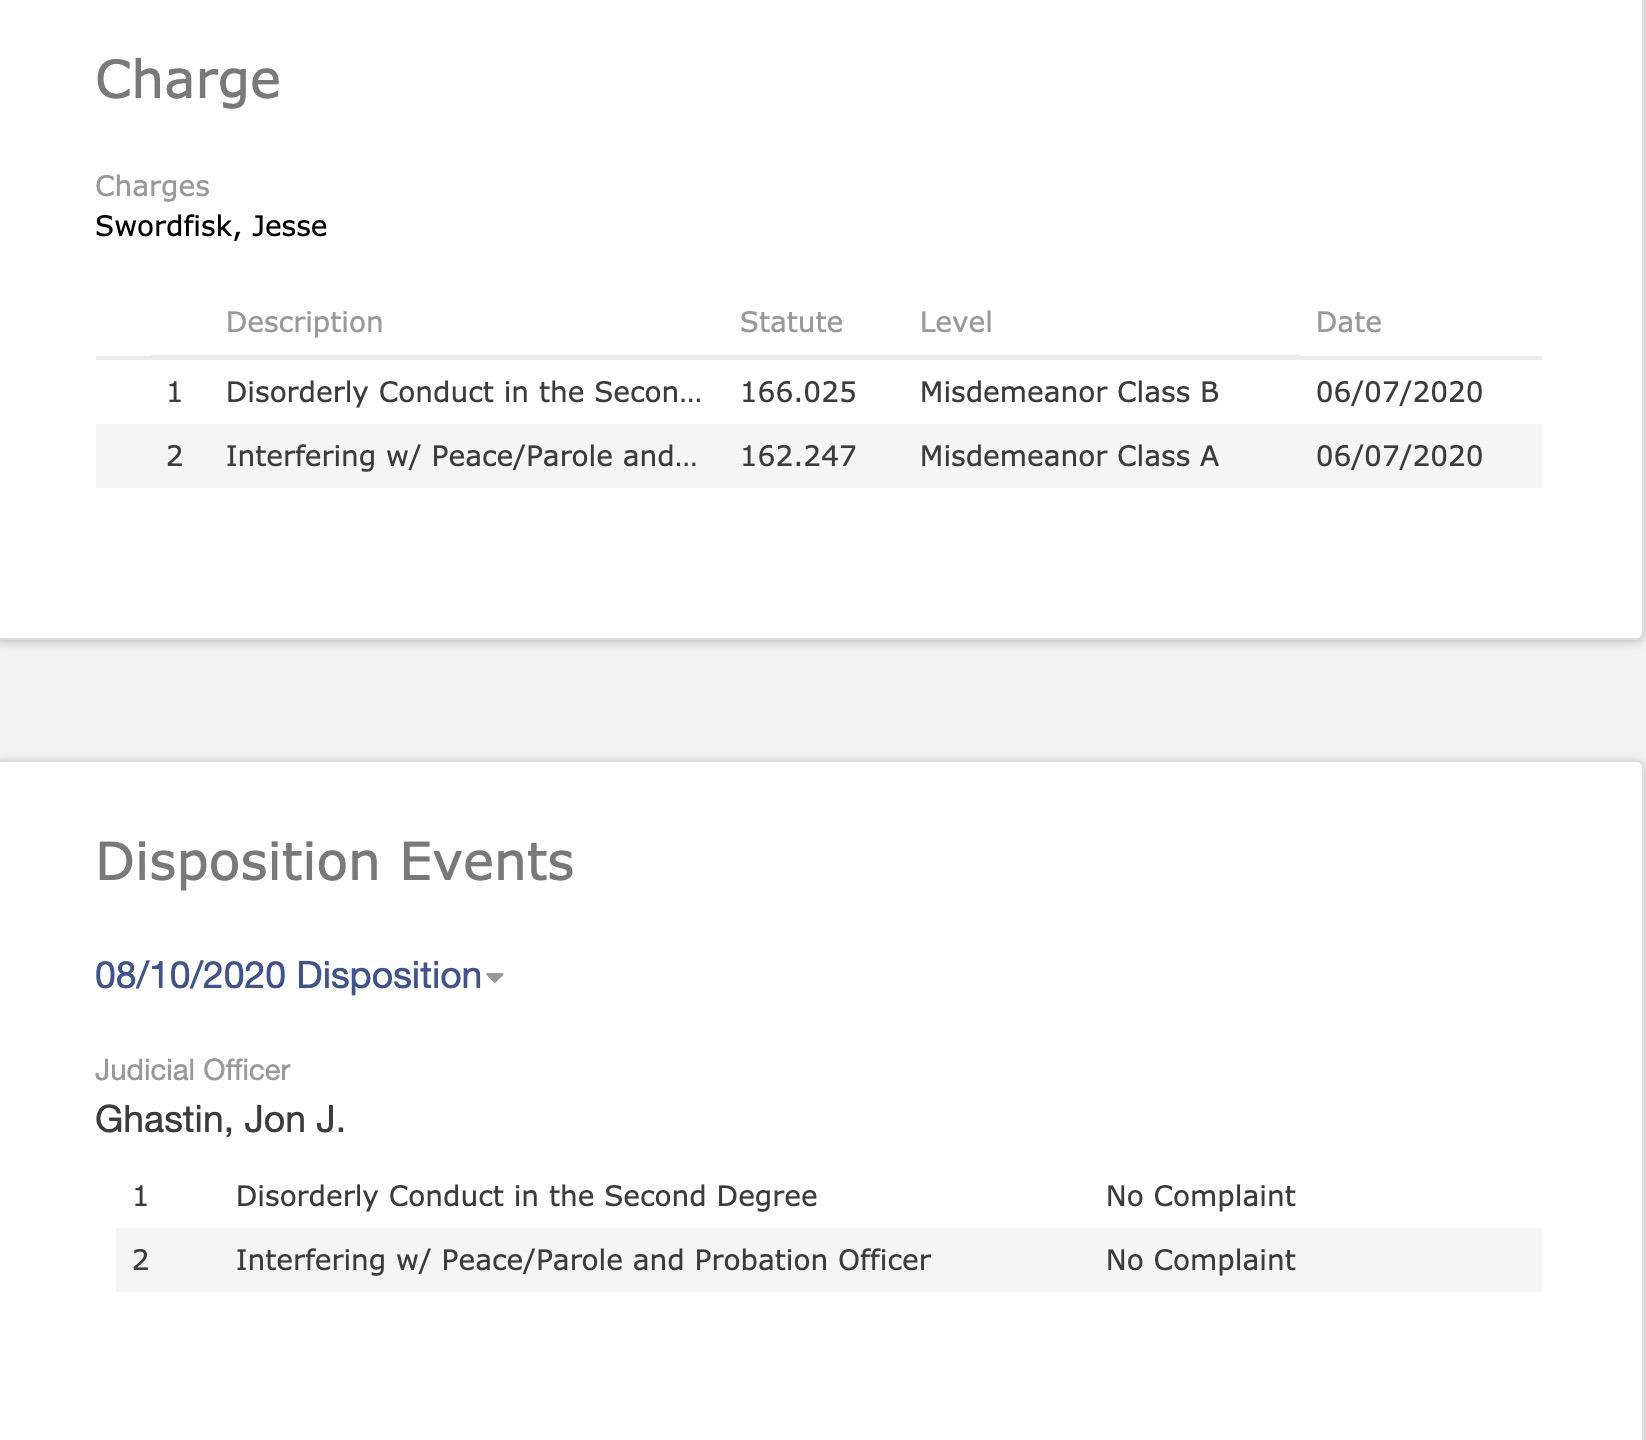This screenshot has width=1646, height=1440.
Task: Click the Disposition Events section heading
Action: pyautogui.click(x=334, y=861)
